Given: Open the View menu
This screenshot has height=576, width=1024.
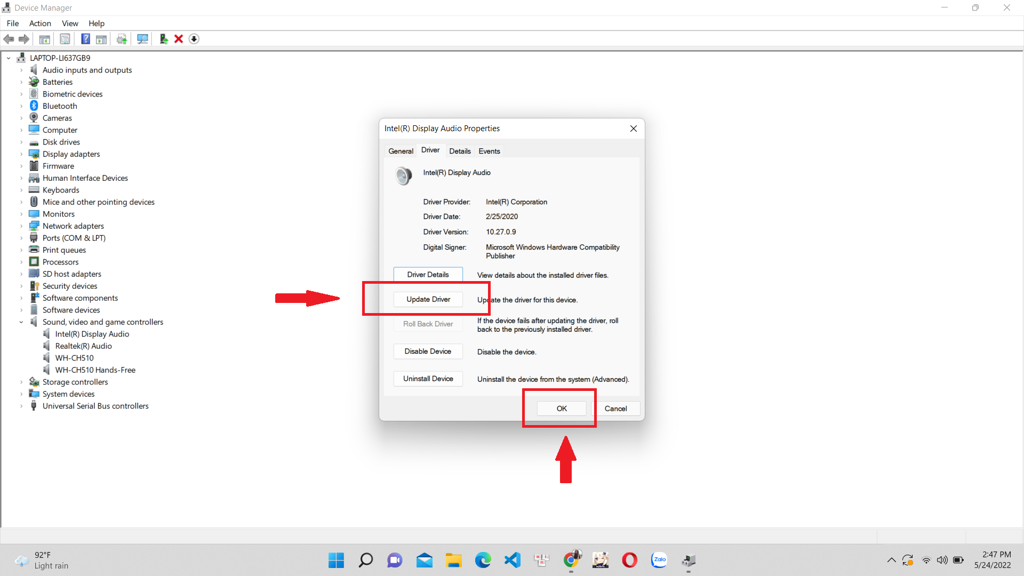Looking at the screenshot, I should pyautogui.click(x=70, y=24).
